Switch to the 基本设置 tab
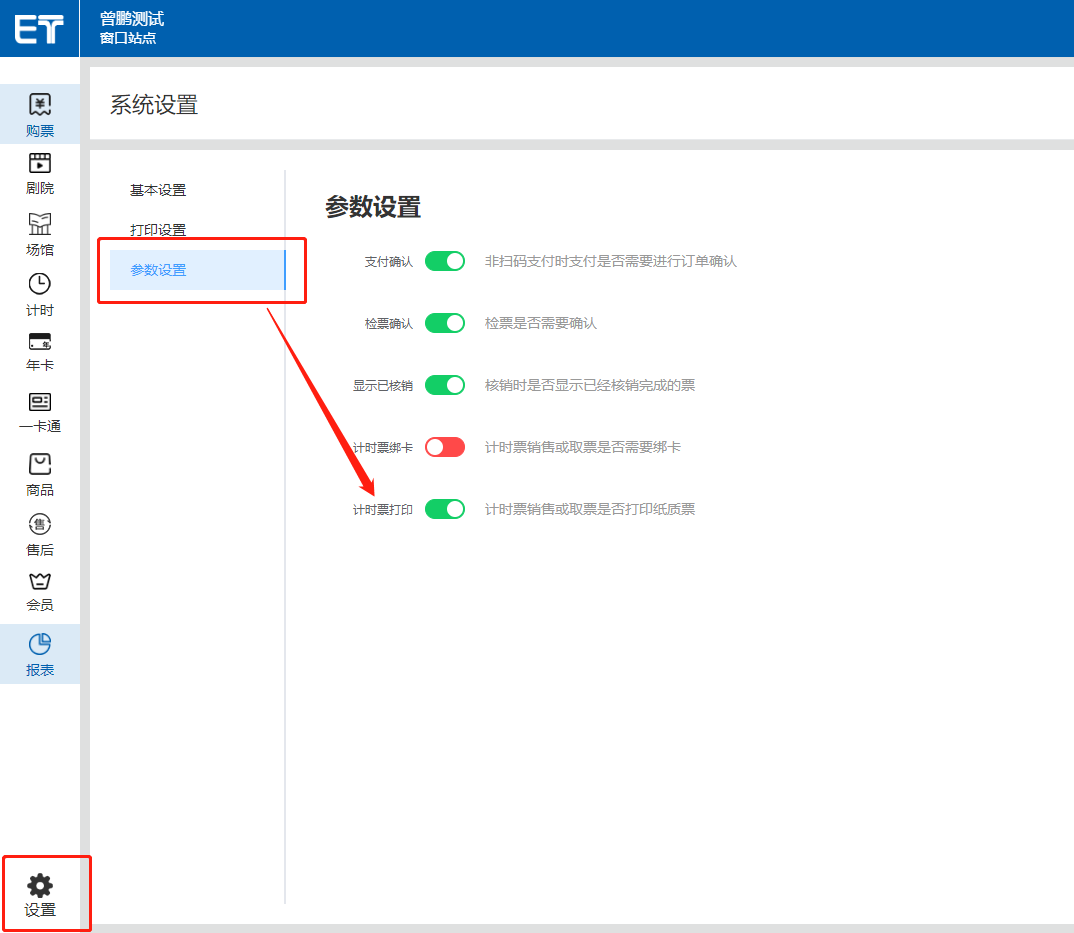Screen dimensions: 1074x933 click(158, 190)
